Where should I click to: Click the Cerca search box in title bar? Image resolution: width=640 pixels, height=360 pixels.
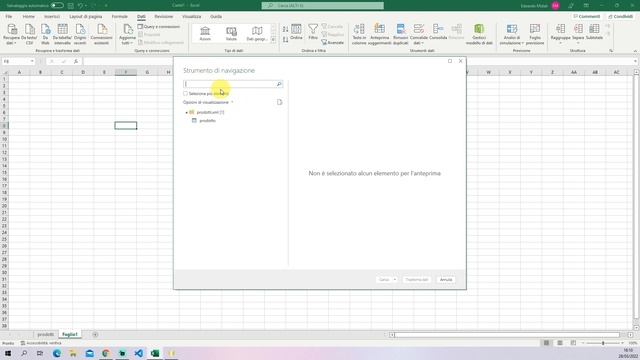322,6
